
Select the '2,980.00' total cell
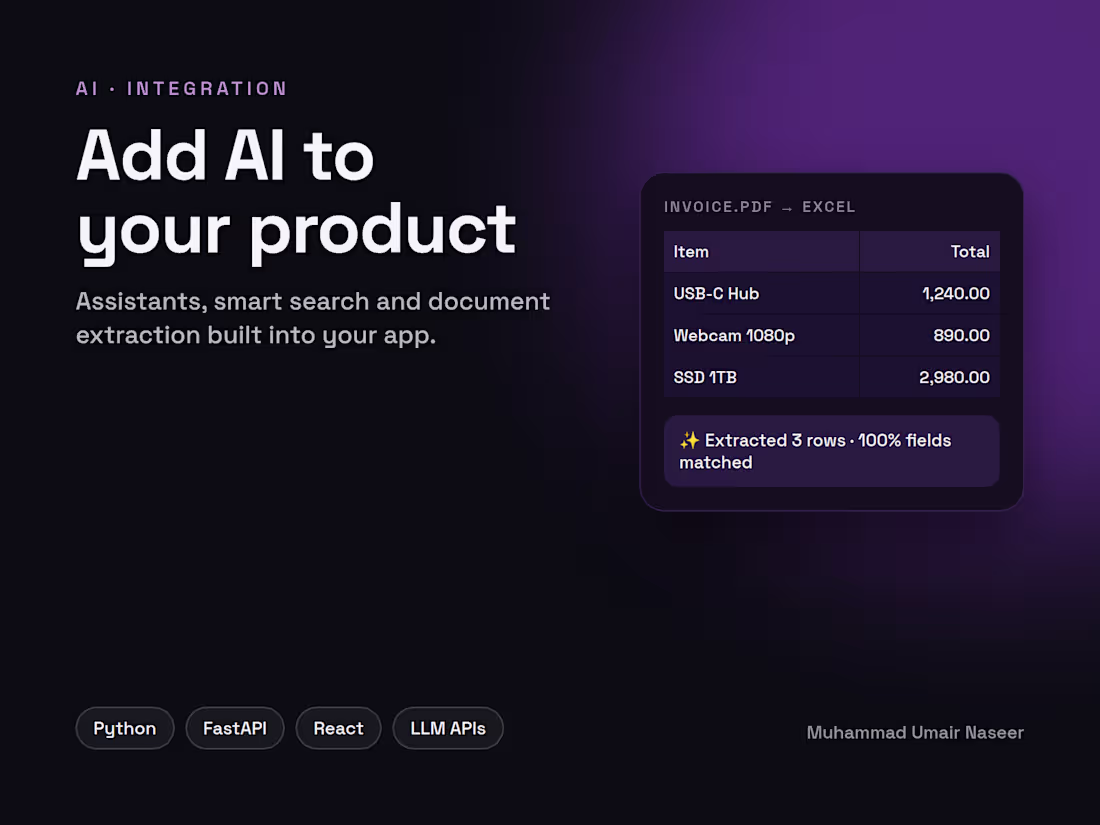[930, 377]
